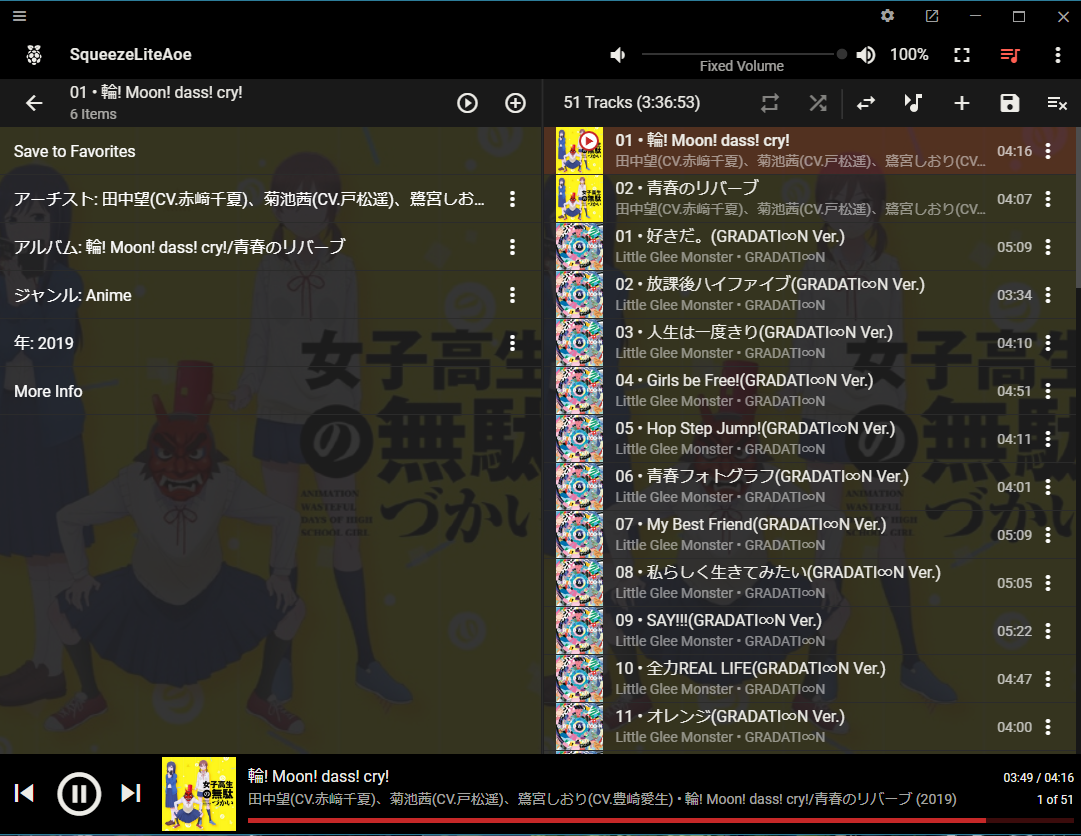Click the volume down speaker icon

[x=618, y=55]
